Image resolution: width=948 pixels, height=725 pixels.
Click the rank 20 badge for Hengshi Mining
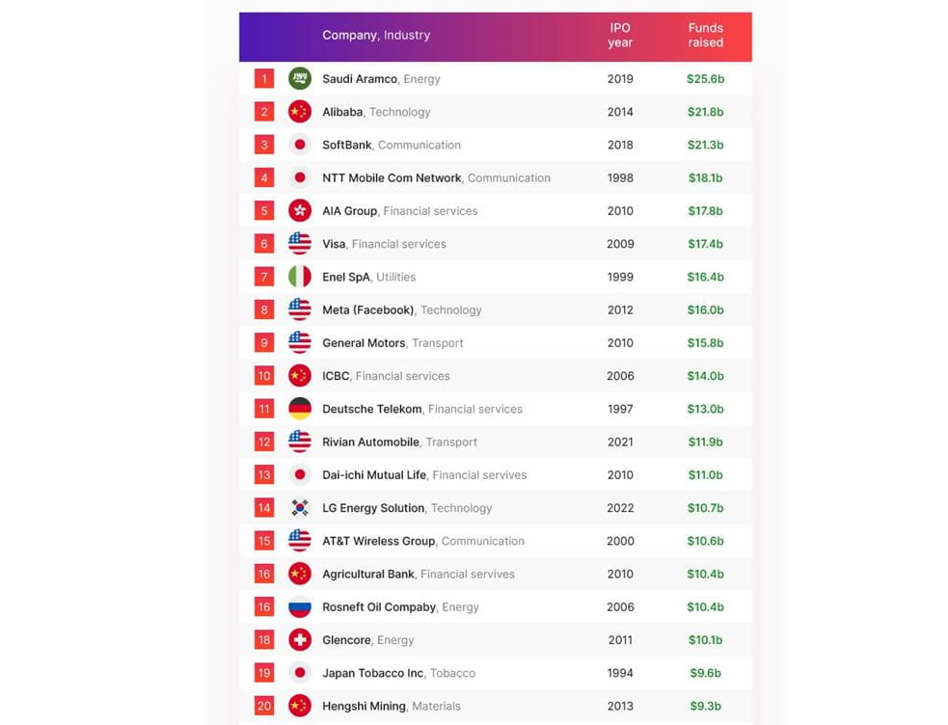(264, 706)
